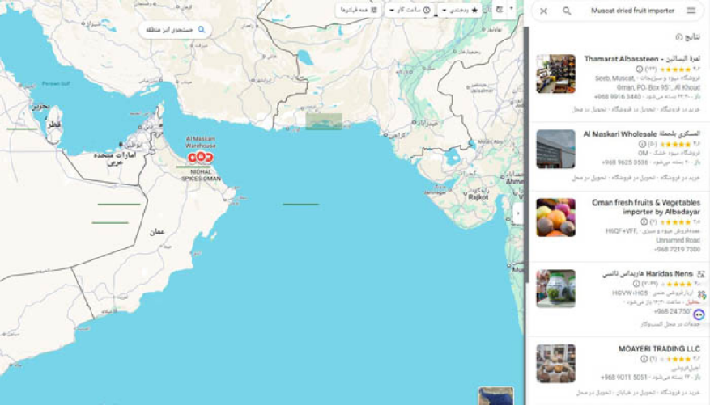Open the Thamarat Albasateen photo thumbnail
The height and width of the screenshot is (405, 710).
[556, 74]
